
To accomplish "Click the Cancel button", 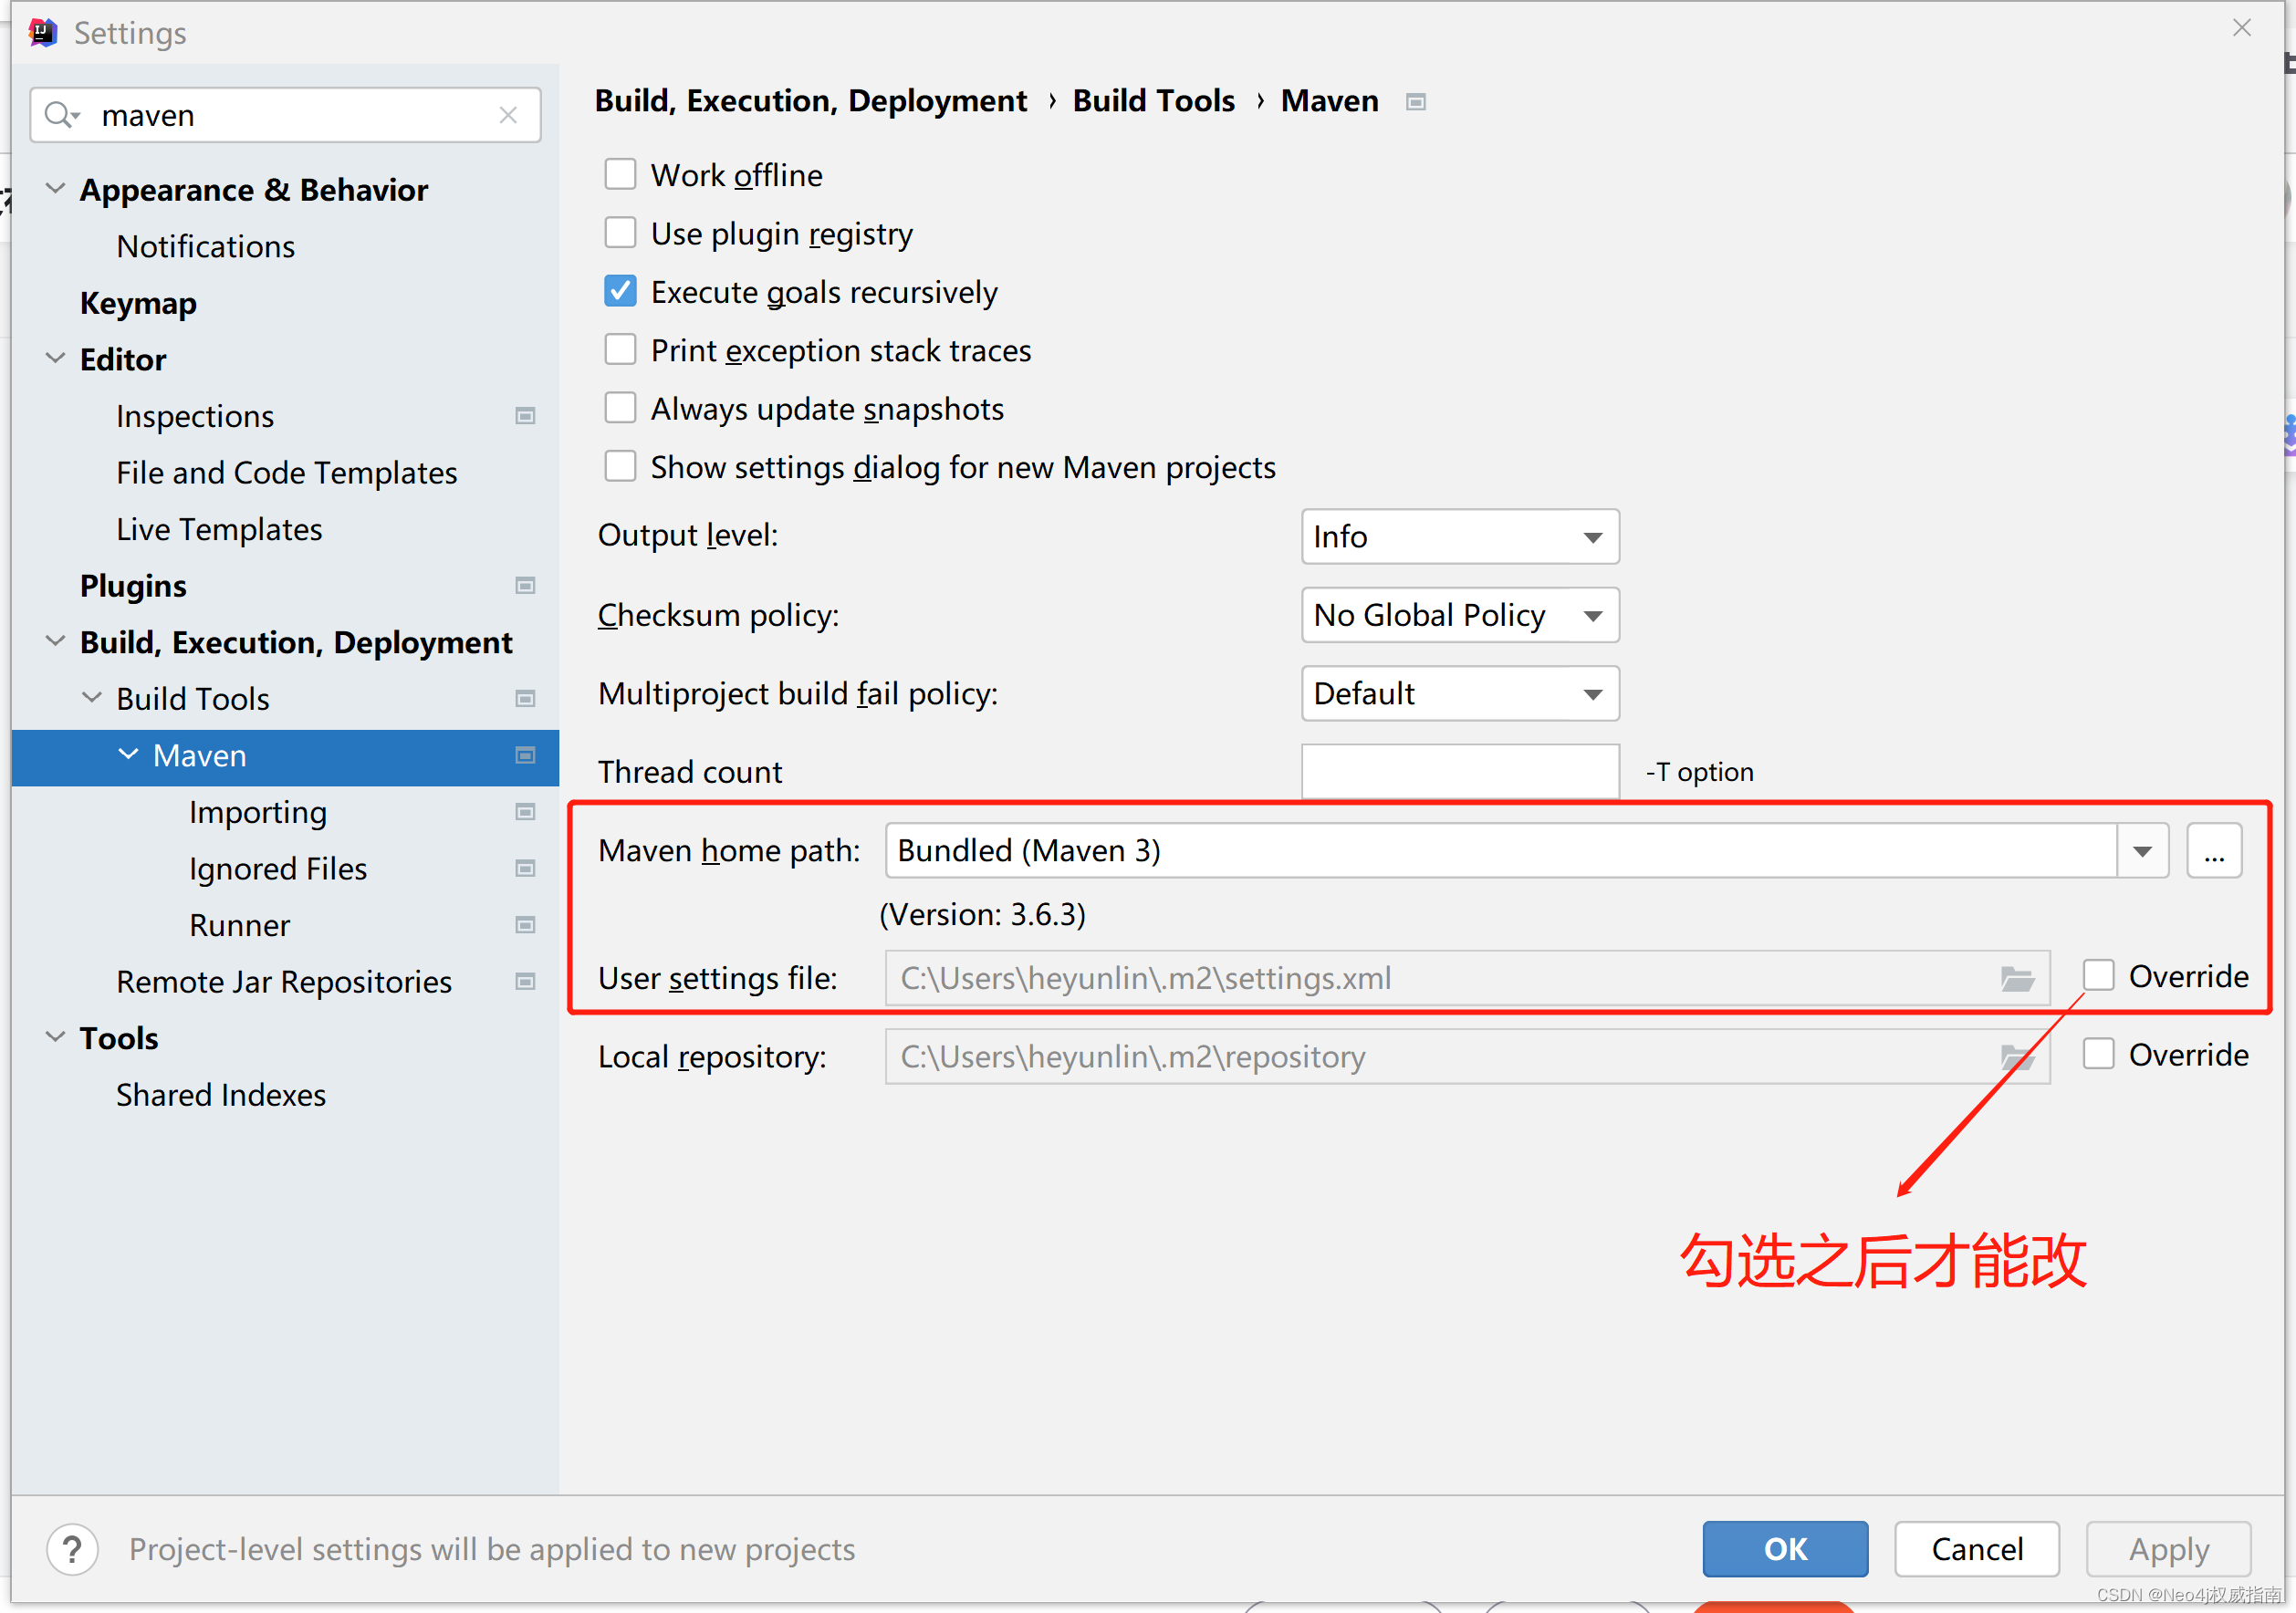I will [1976, 1549].
